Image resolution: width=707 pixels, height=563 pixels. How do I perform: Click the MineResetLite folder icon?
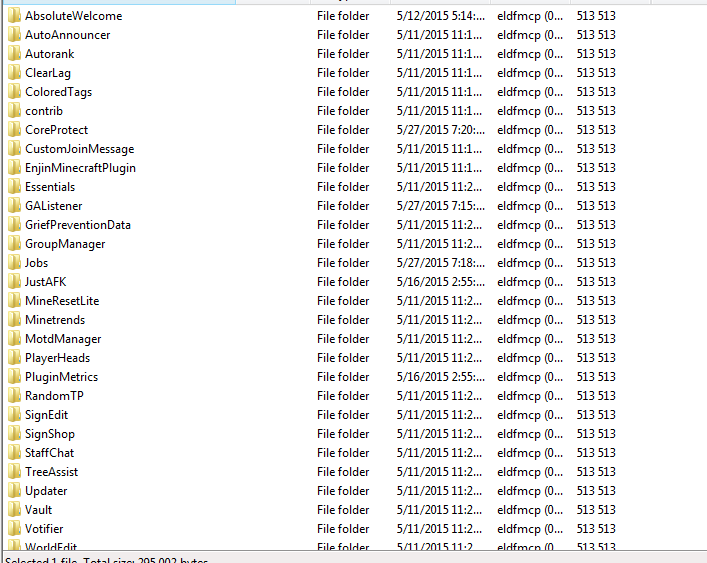[14, 301]
